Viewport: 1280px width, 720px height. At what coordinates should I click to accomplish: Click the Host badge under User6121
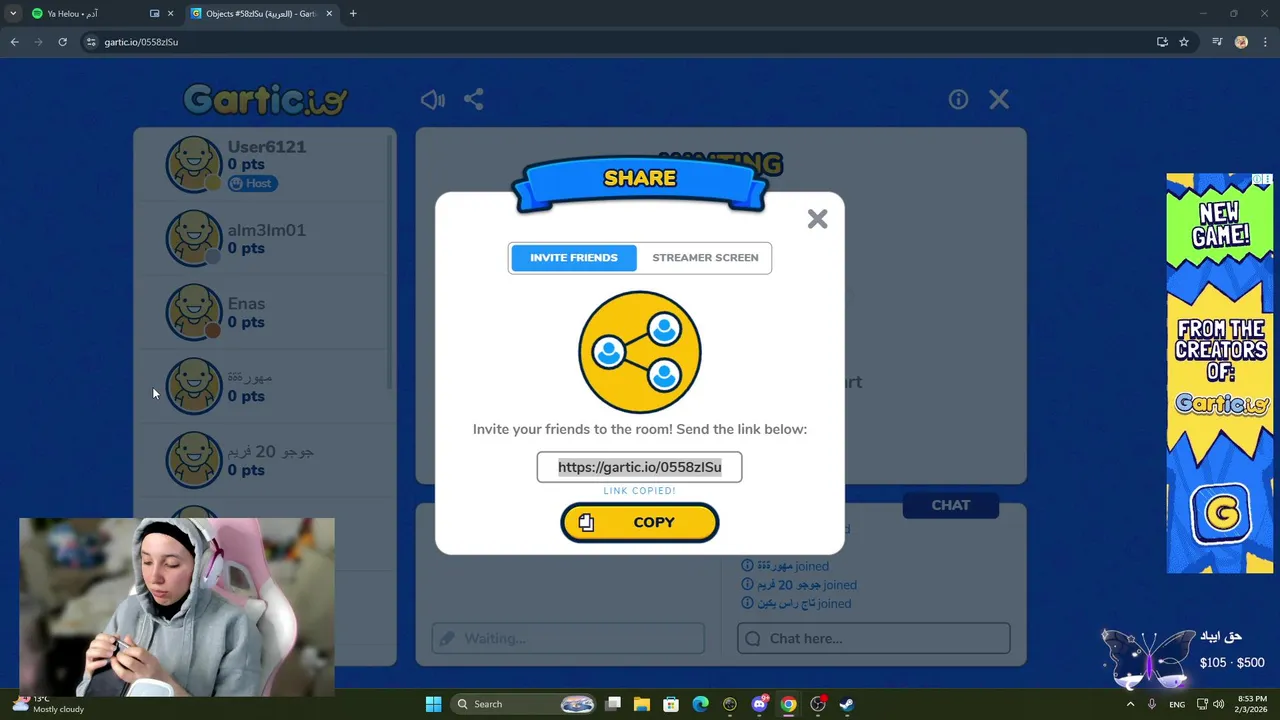pyautogui.click(x=252, y=183)
